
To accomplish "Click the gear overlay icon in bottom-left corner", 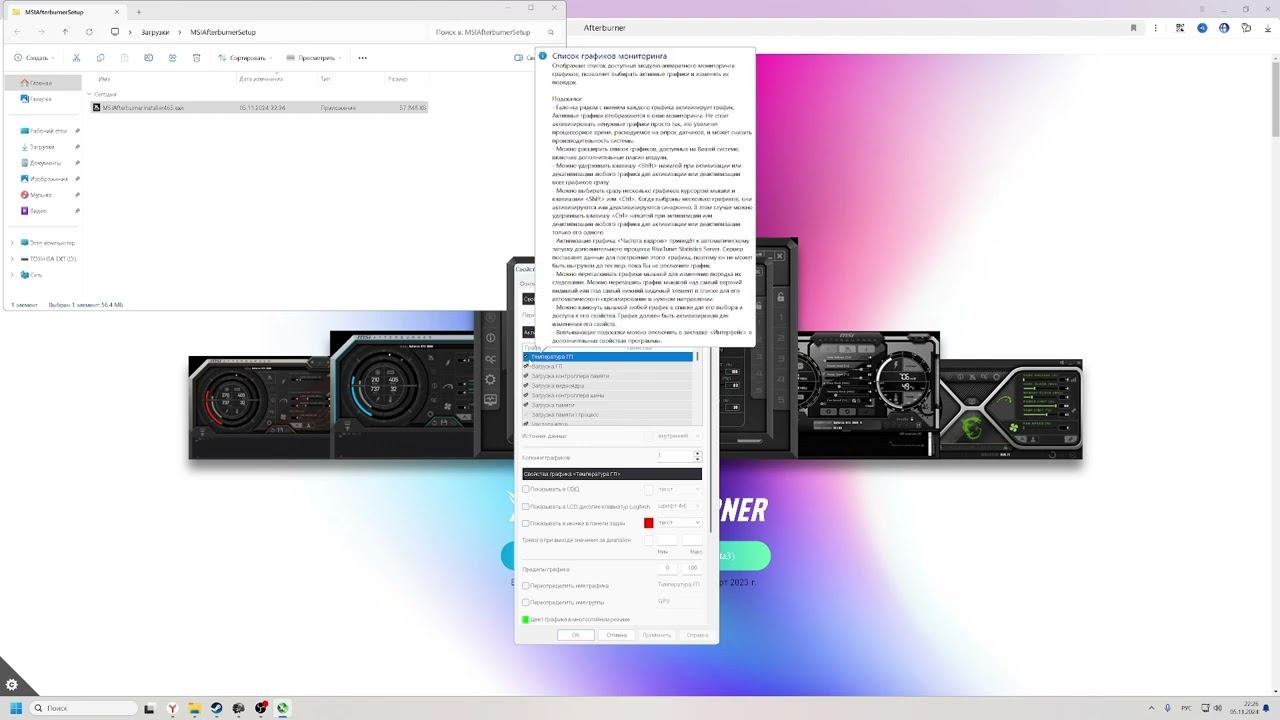I will (12, 684).
